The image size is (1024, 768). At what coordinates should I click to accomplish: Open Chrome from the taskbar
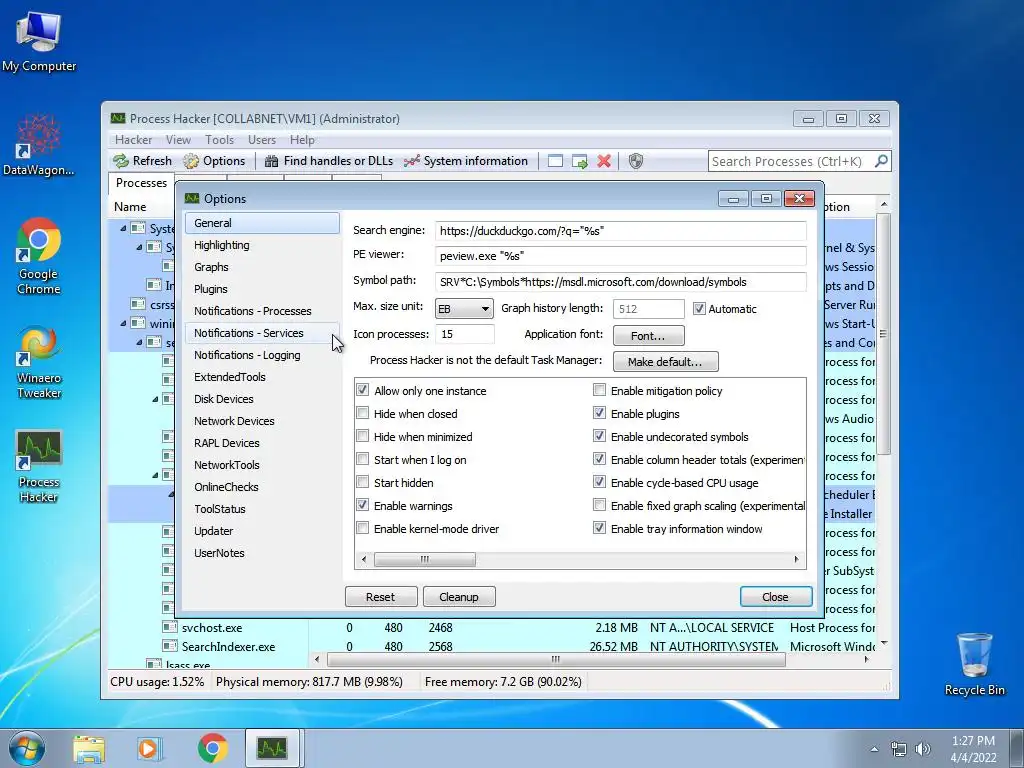pos(212,748)
